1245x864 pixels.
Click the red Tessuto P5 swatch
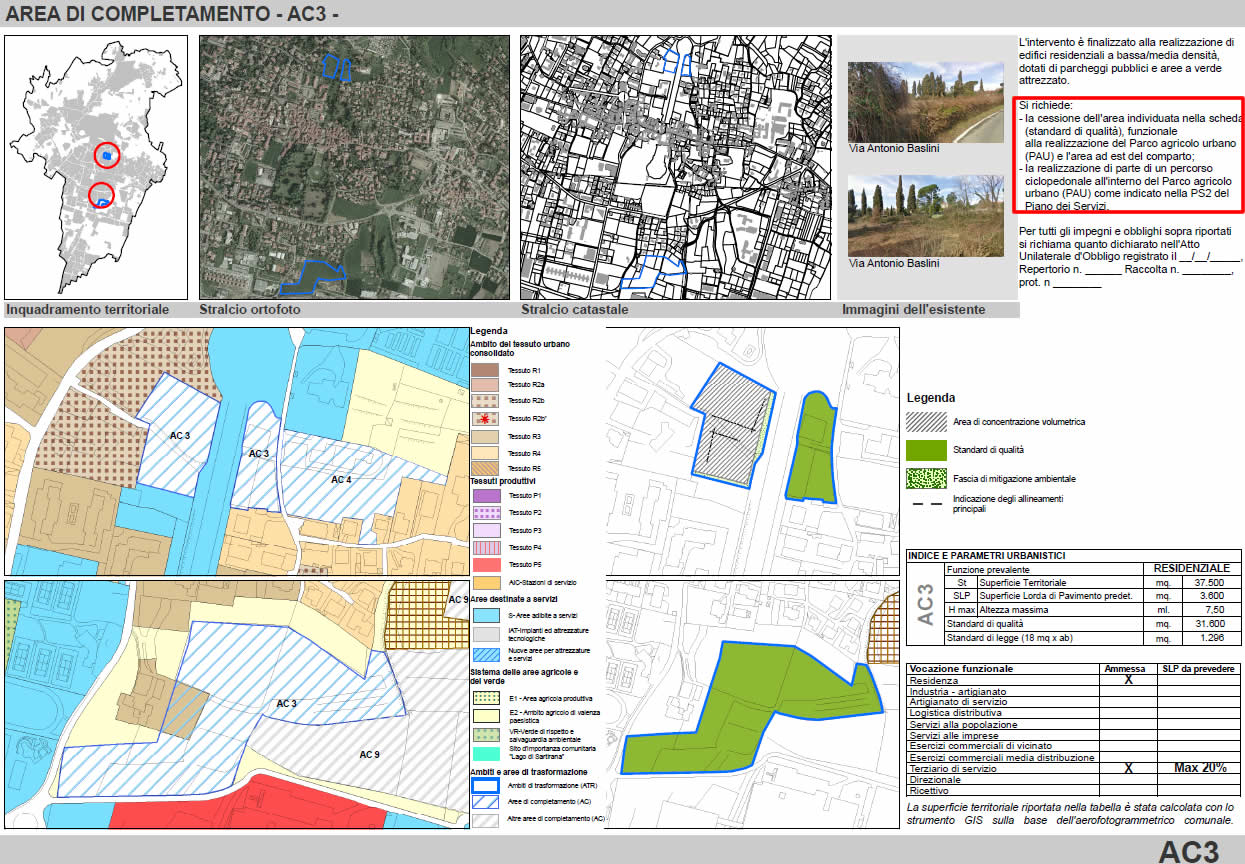[x=485, y=565]
